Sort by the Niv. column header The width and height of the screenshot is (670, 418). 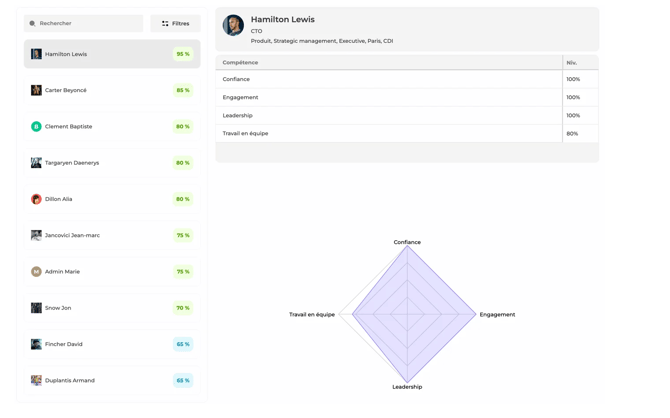pos(572,62)
